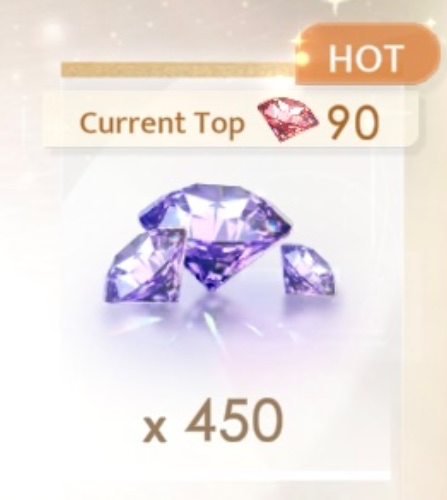This screenshot has width=447, height=500.
Task: Tap the orange HOT badge
Action: point(365,54)
